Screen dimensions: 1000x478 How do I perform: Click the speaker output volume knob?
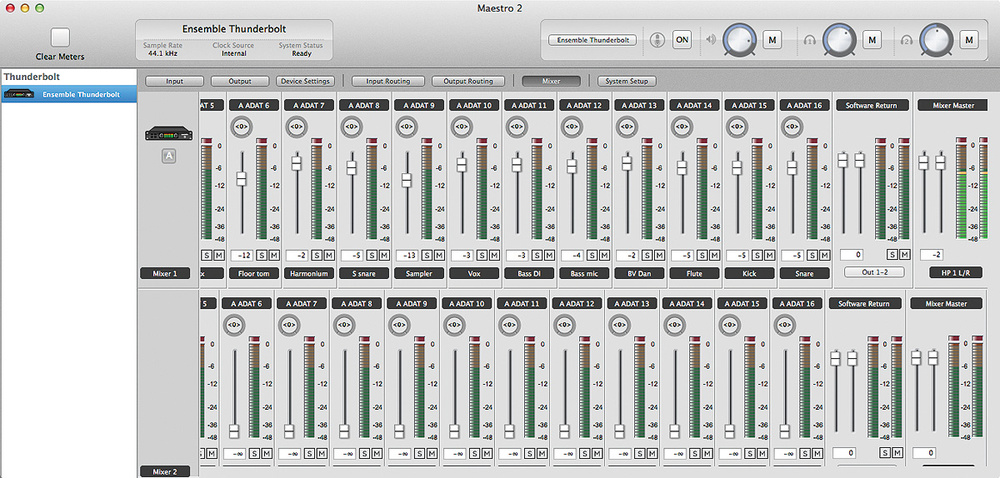[739, 40]
